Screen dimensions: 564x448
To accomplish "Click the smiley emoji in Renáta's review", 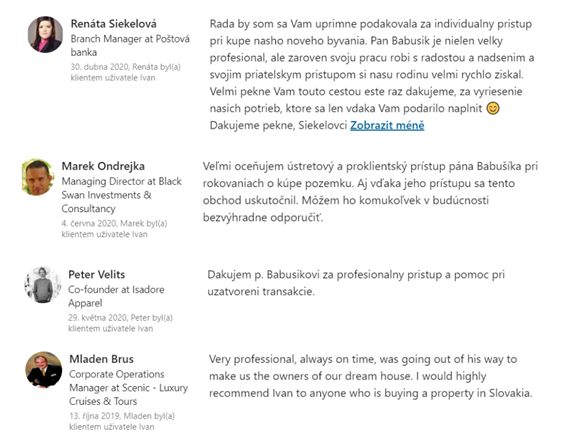I will (493, 108).
